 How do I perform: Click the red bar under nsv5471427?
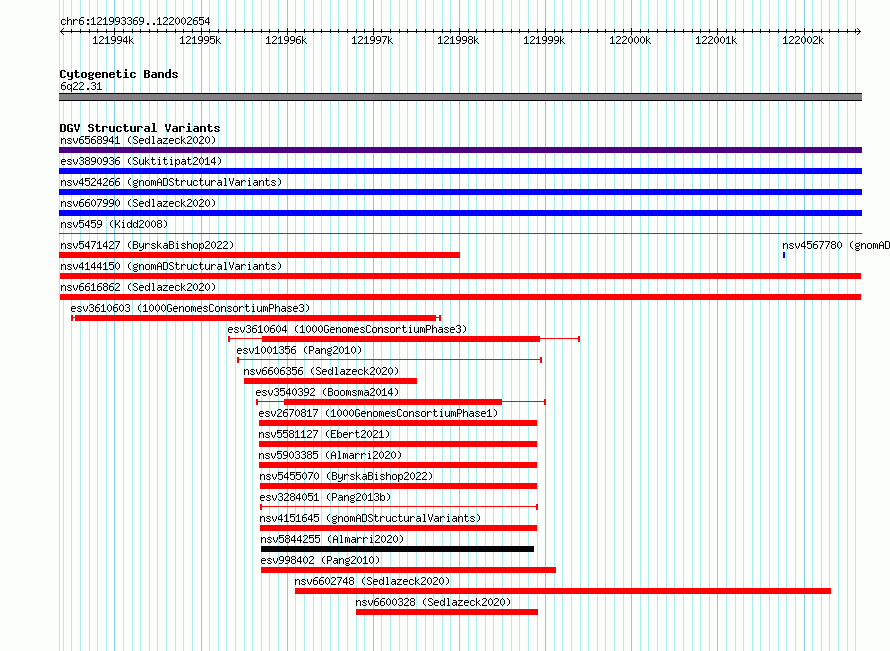click(259, 255)
